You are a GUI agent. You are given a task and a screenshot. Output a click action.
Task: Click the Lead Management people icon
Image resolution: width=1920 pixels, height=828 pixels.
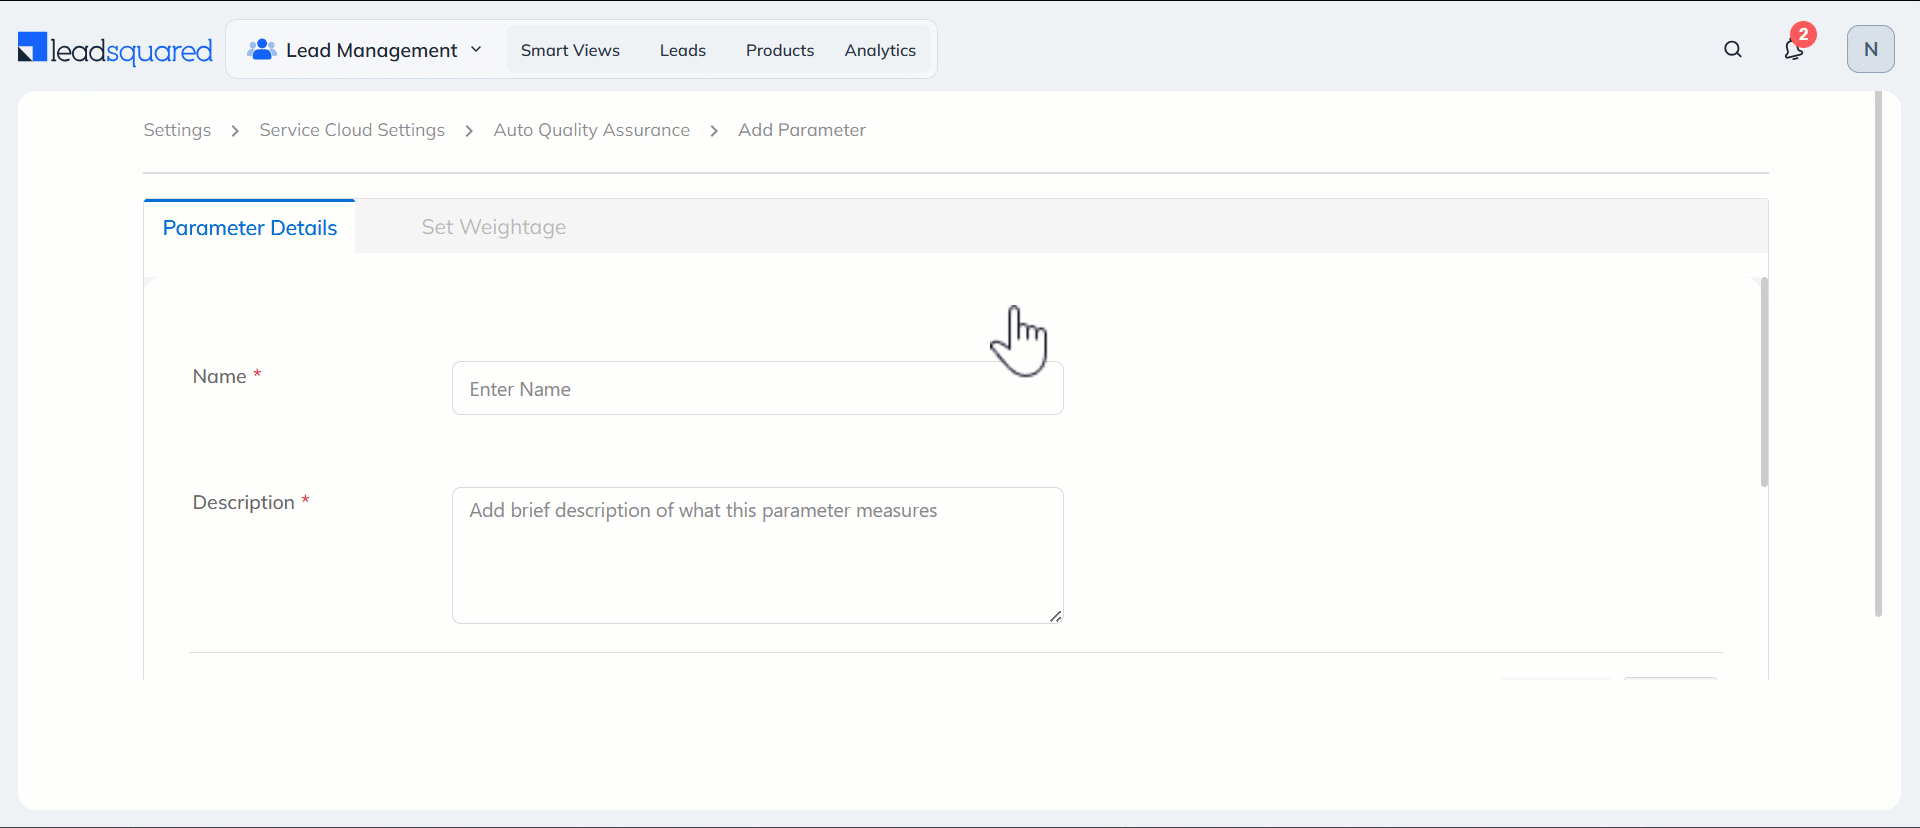(262, 49)
